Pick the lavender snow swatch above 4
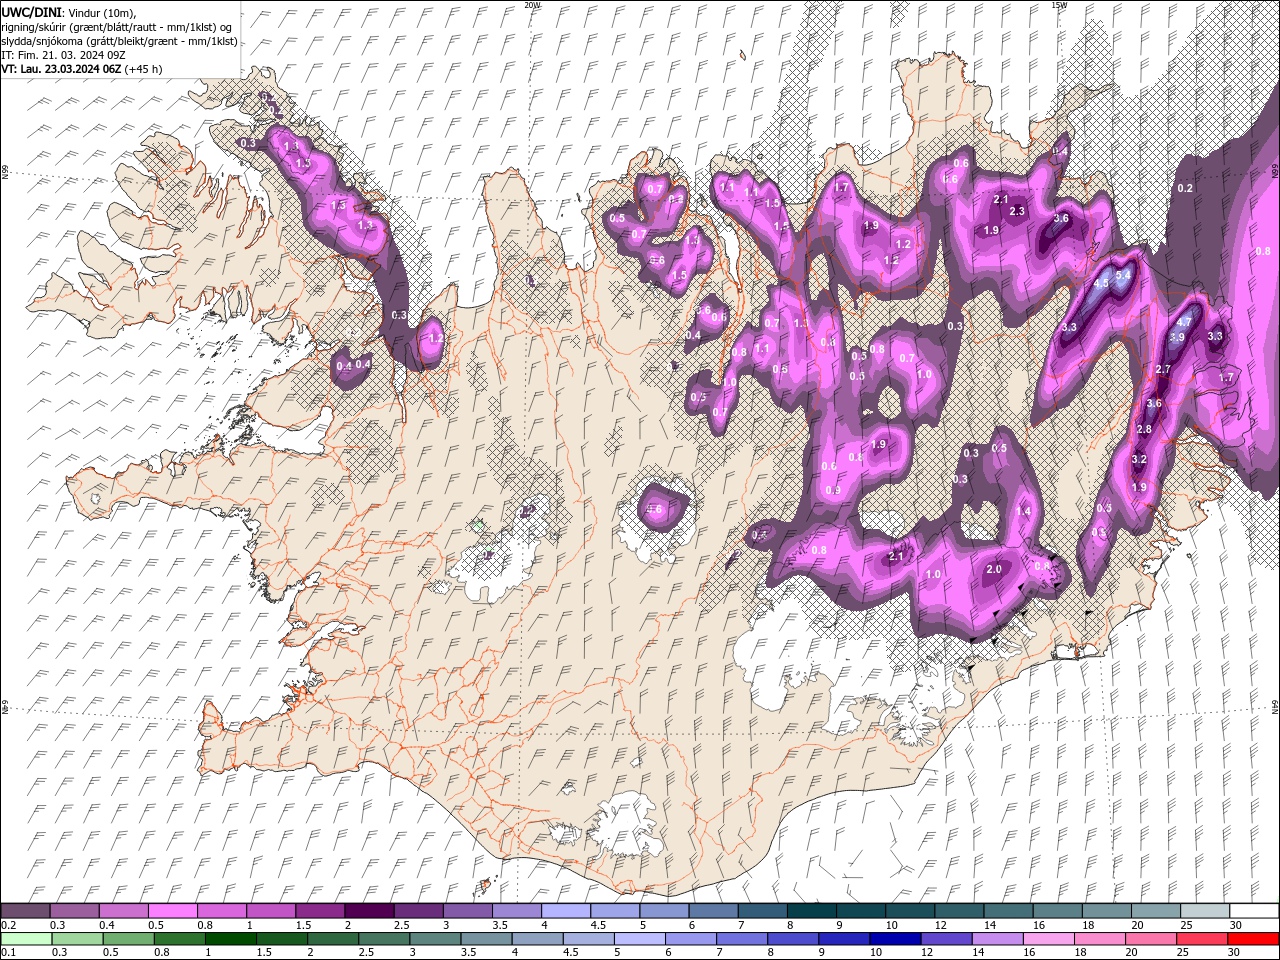 (x=566, y=911)
